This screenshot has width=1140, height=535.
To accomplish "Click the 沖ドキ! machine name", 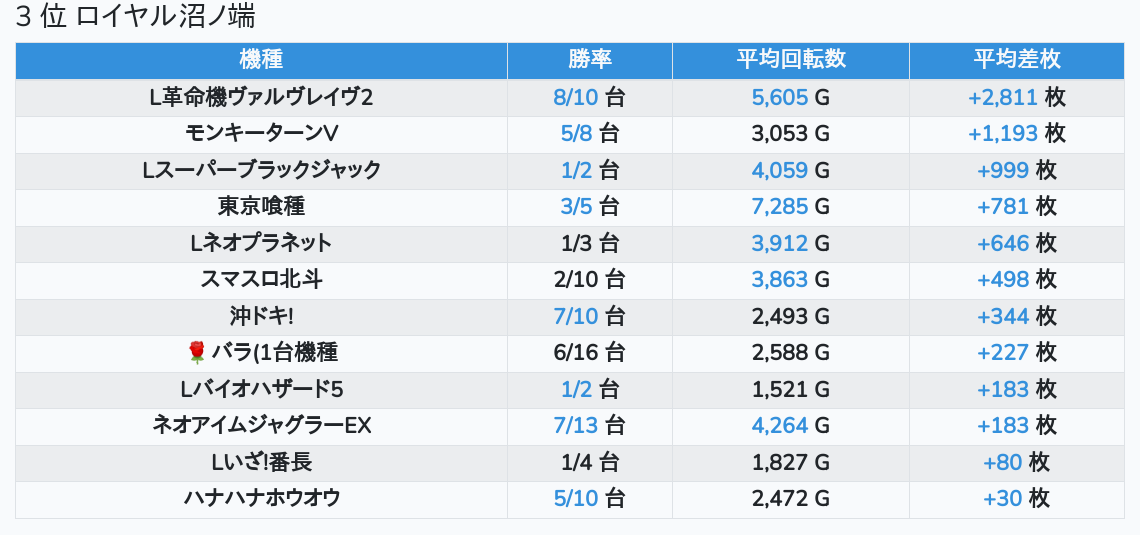I will [261, 316].
